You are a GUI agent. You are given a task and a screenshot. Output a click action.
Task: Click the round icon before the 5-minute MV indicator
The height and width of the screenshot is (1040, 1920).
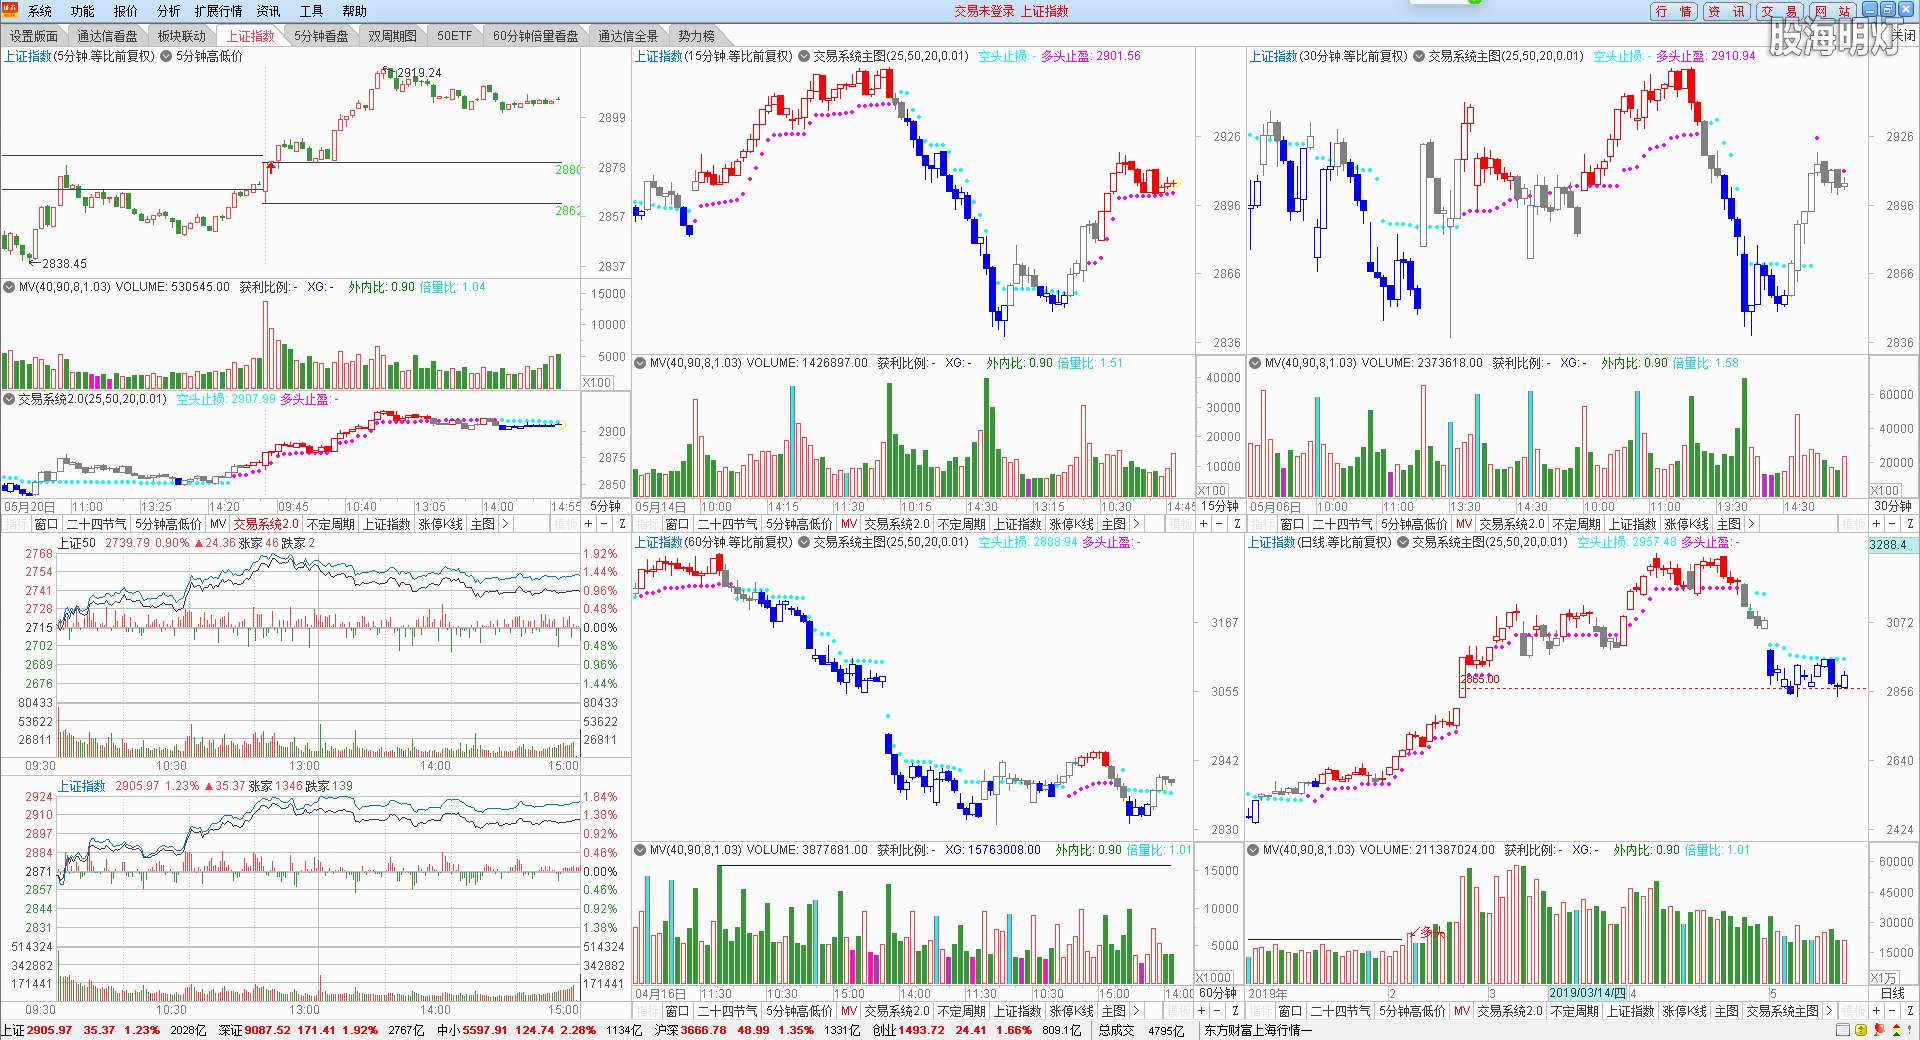pos(9,287)
